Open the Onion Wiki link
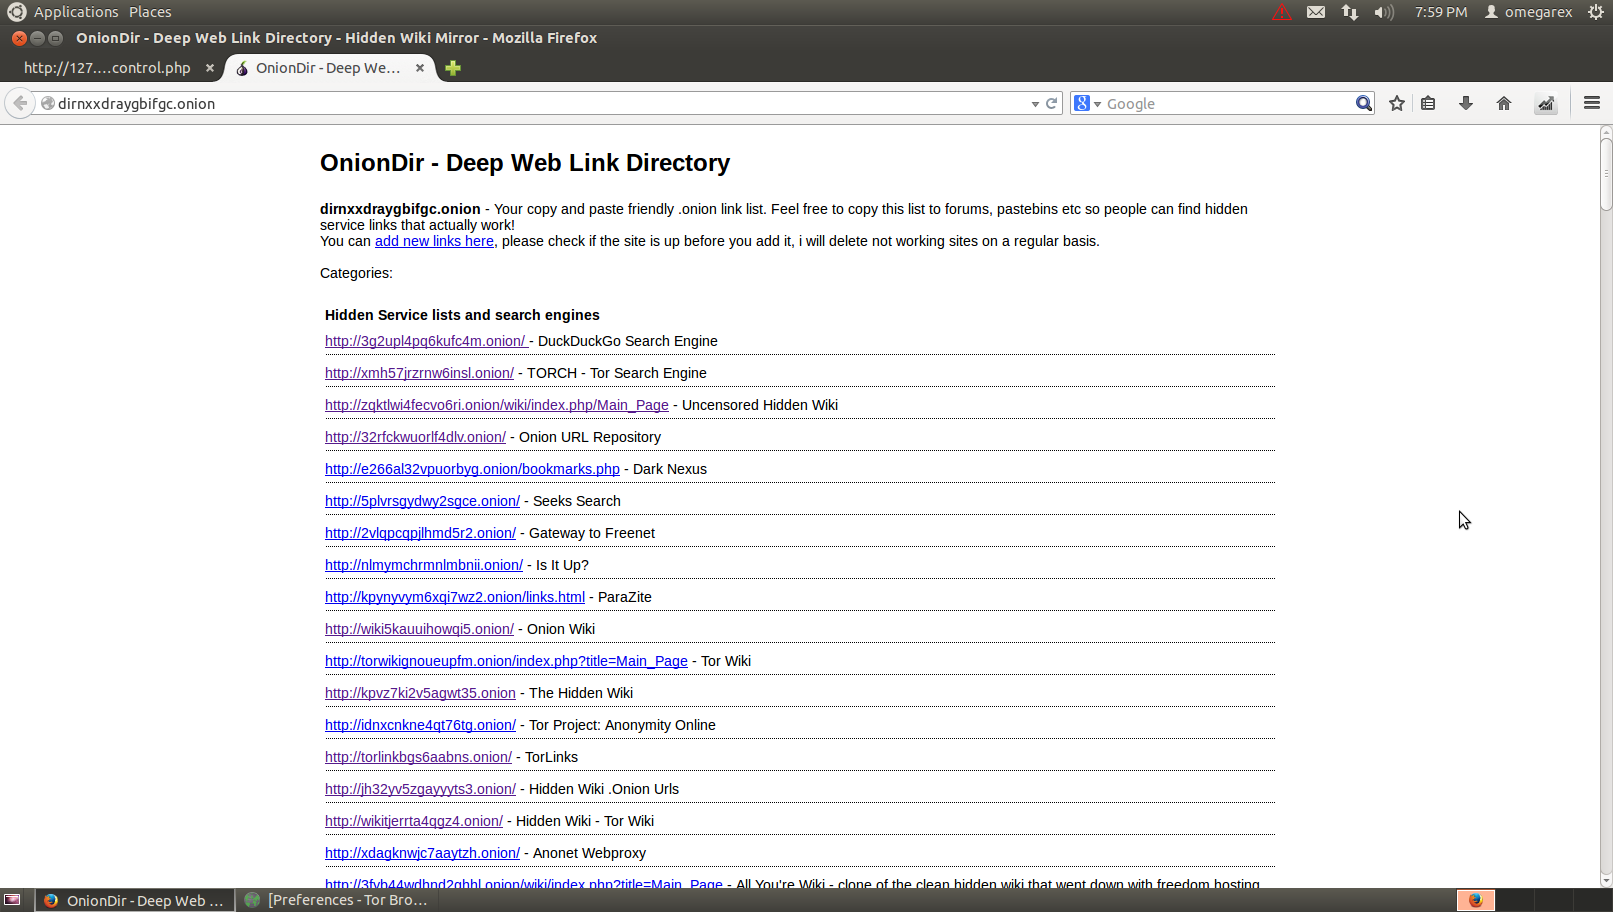The width and height of the screenshot is (1613, 912). click(419, 629)
